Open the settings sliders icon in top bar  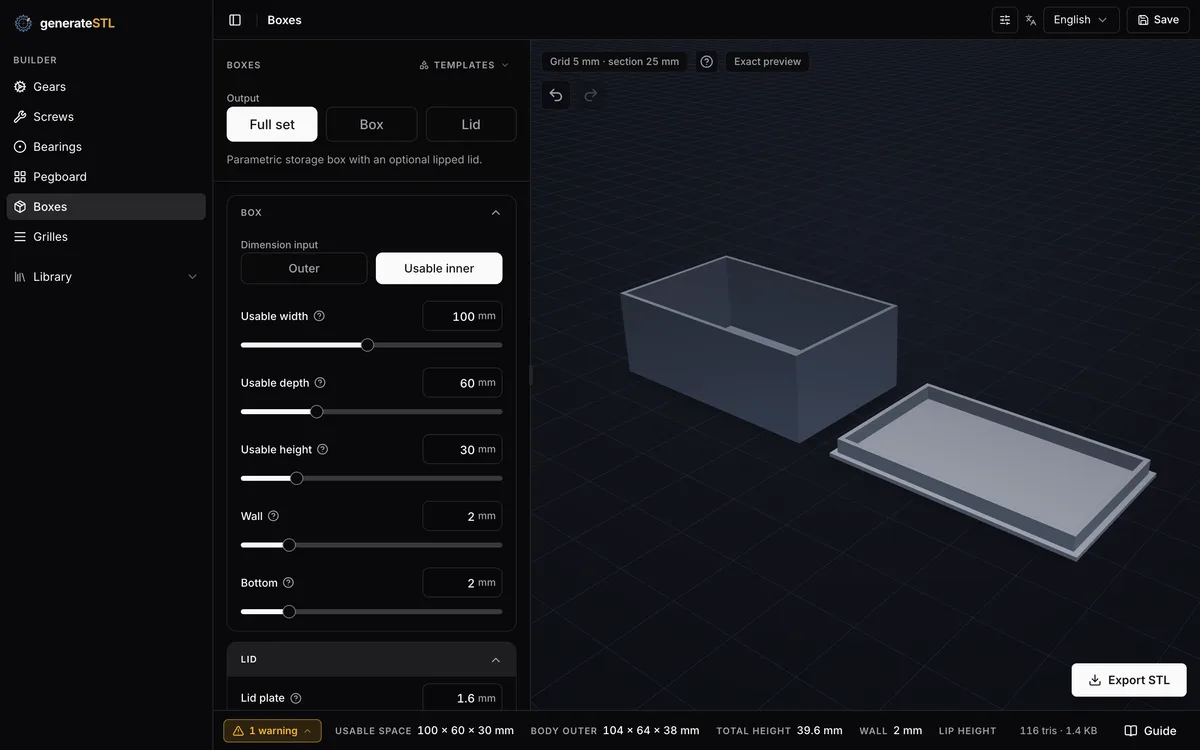(1005, 20)
